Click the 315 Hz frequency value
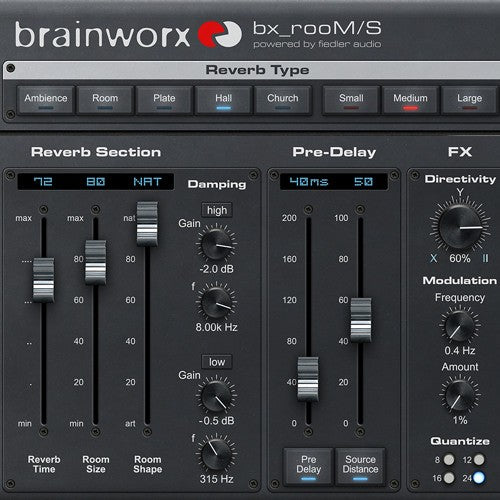Screen dimensions: 500x500 (216, 479)
